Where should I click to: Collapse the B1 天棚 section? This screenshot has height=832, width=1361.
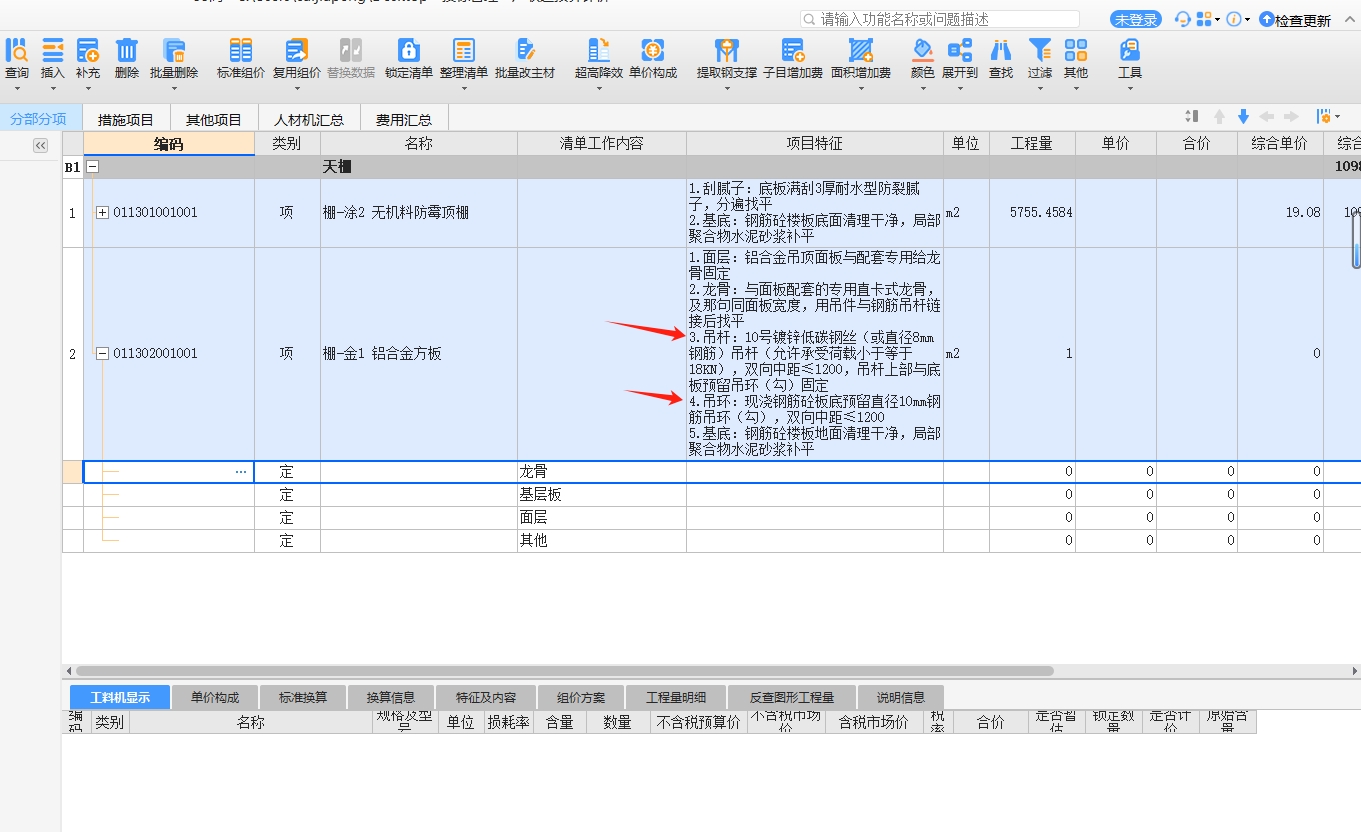[x=93, y=167]
